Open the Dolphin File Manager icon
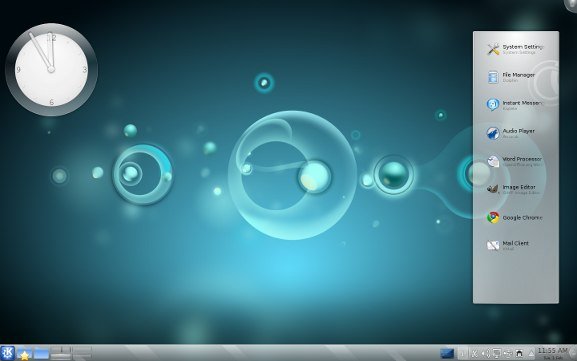 pos(493,77)
